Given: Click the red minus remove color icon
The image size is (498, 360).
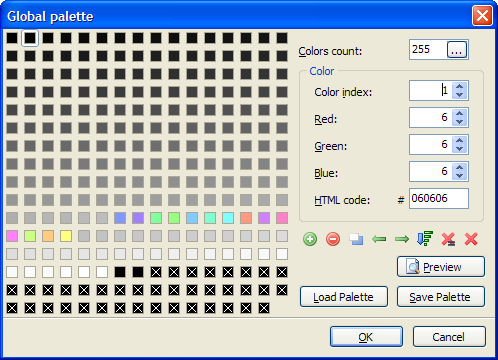Looking at the screenshot, I should click(333, 239).
